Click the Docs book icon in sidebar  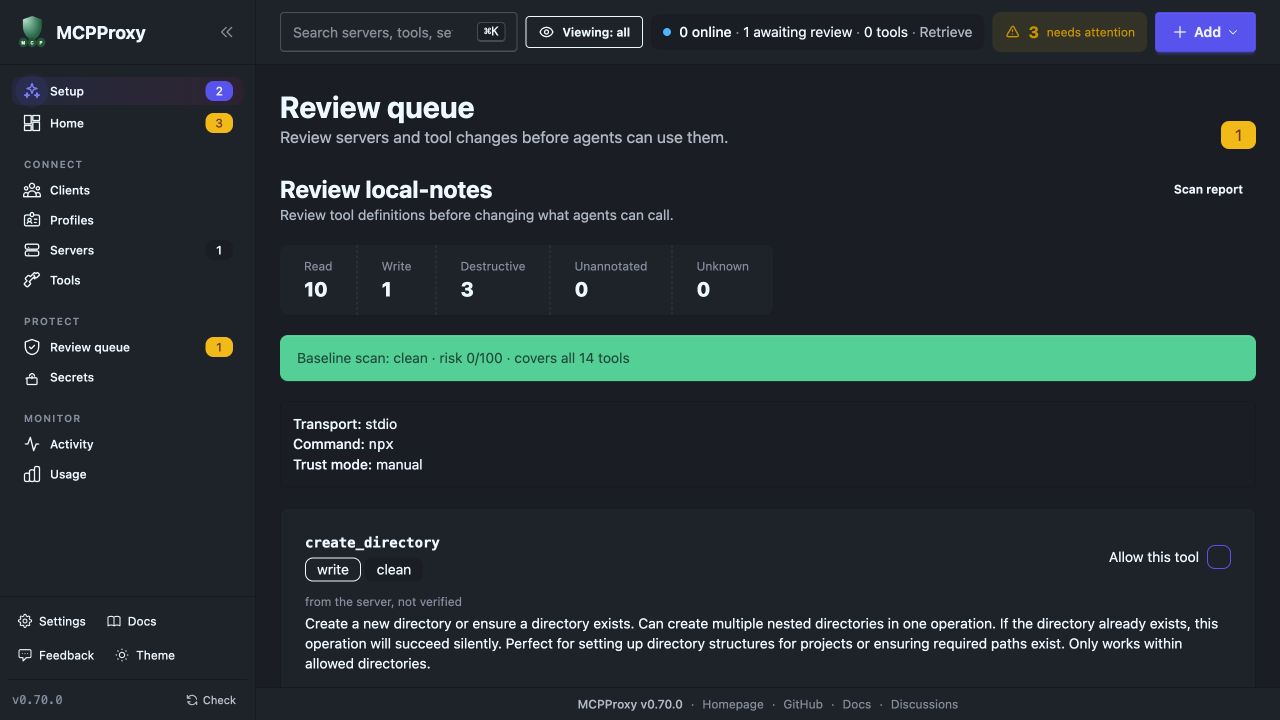(x=114, y=621)
